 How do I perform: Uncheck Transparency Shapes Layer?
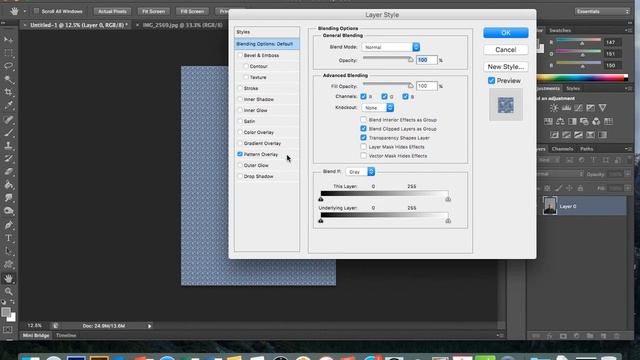tap(363, 138)
